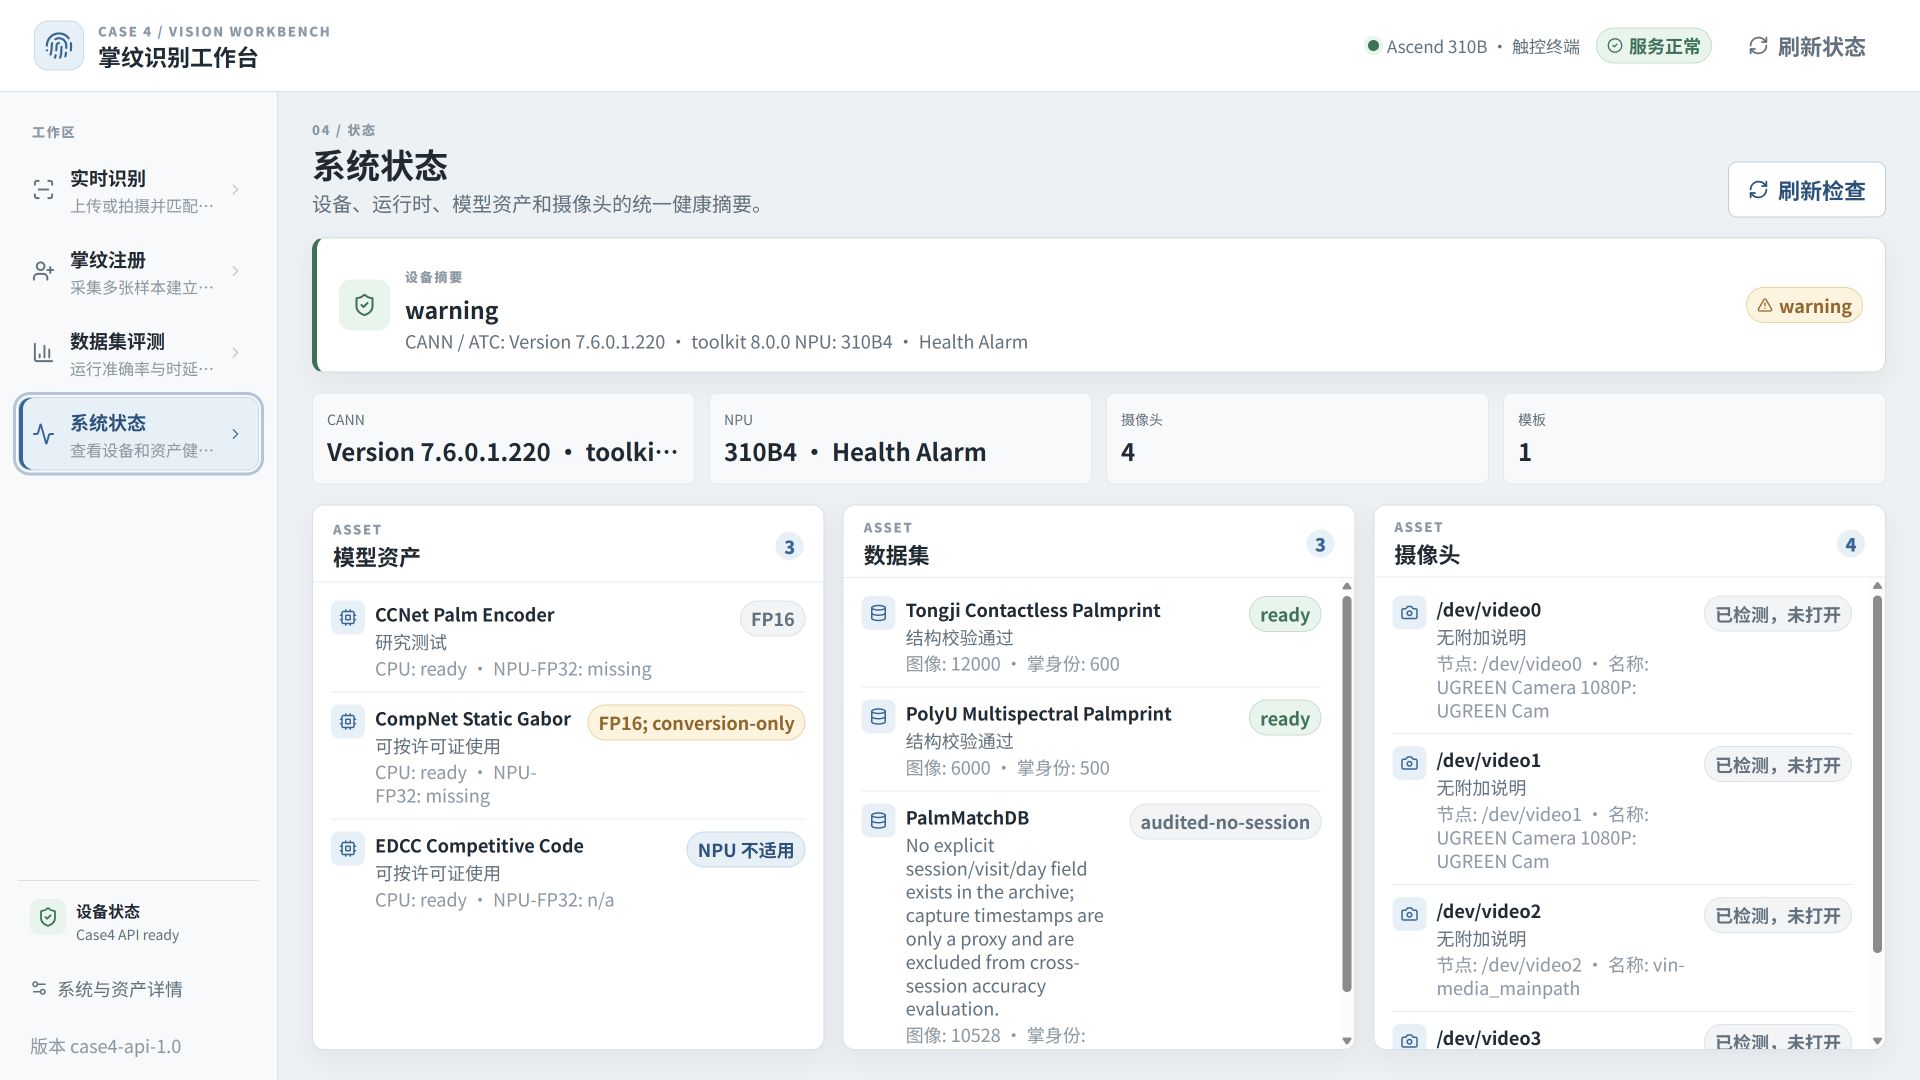Click the 310B4 Health Alarm NPU value
1920x1080 pixels.
855,452
